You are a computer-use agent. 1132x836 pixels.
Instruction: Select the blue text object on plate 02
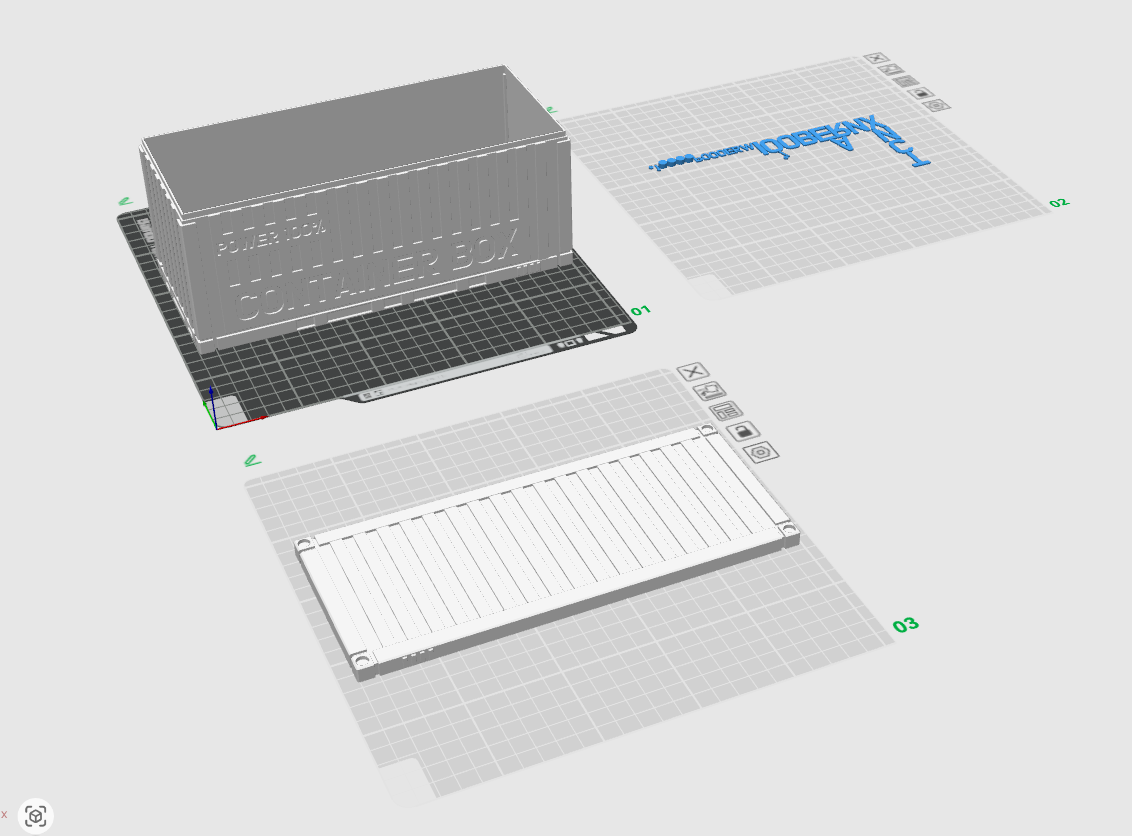[x=791, y=144]
